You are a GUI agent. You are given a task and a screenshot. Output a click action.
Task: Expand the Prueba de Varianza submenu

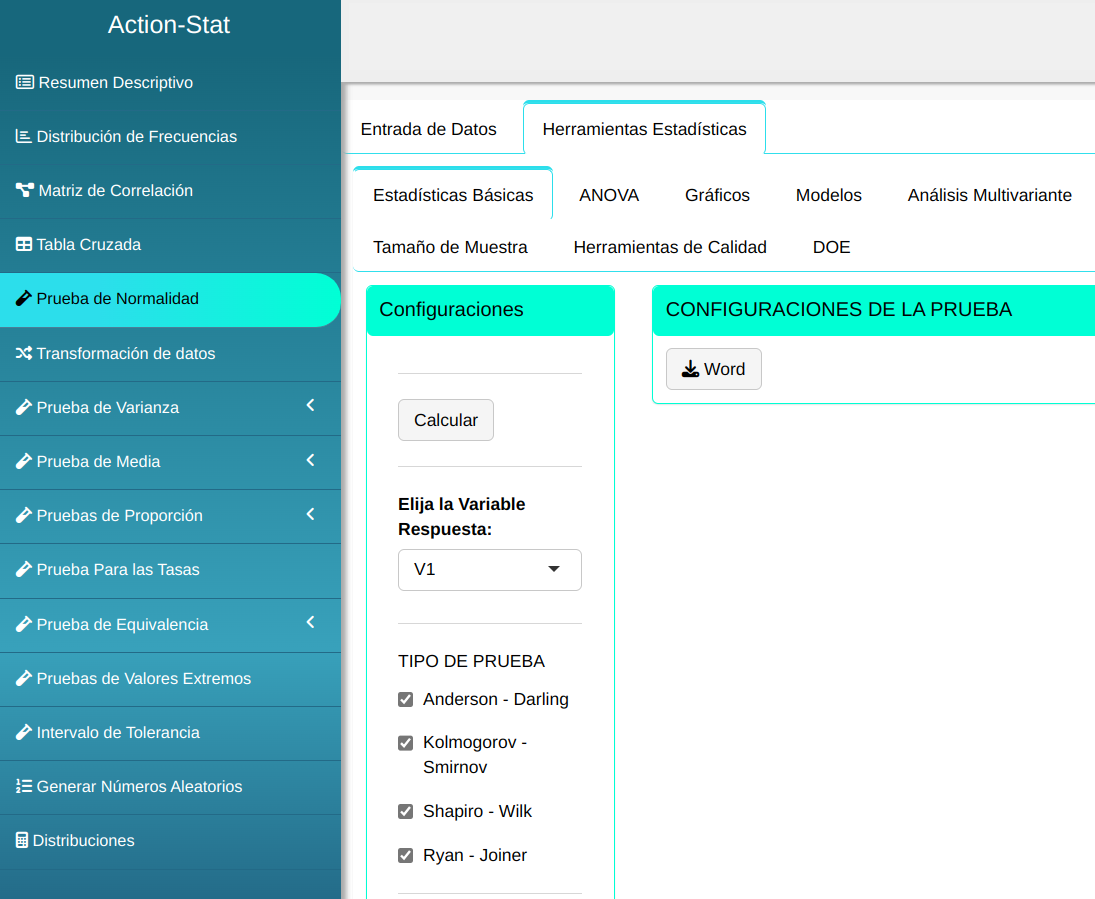(x=310, y=406)
